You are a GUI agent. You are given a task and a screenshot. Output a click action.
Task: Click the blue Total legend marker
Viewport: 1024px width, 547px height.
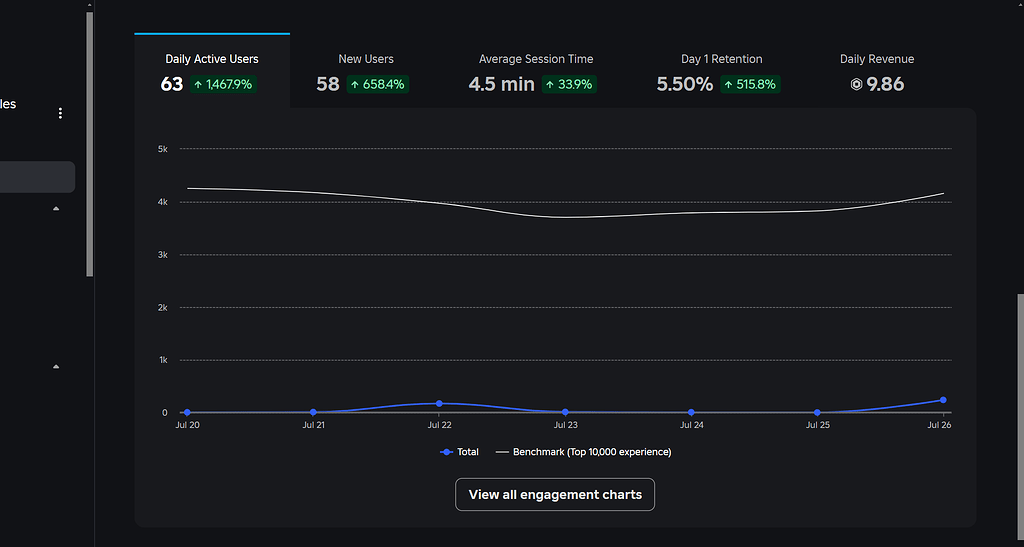(x=446, y=452)
